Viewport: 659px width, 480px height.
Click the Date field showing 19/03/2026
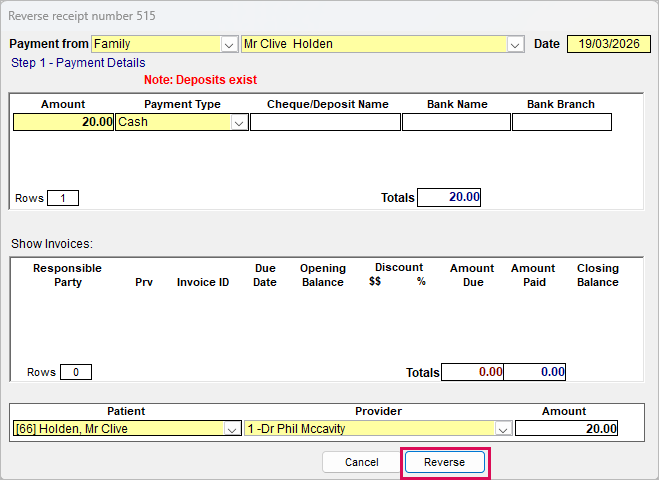[x=608, y=44]
